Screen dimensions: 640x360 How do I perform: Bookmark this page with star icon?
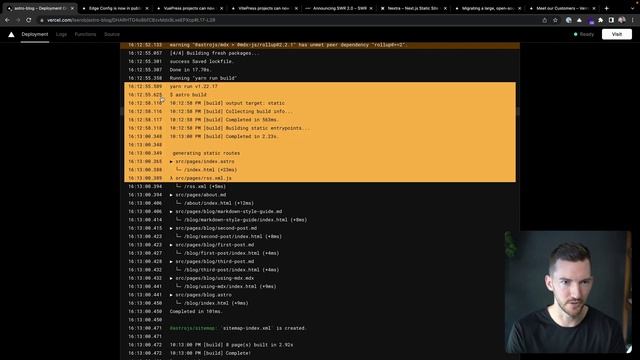555,20
